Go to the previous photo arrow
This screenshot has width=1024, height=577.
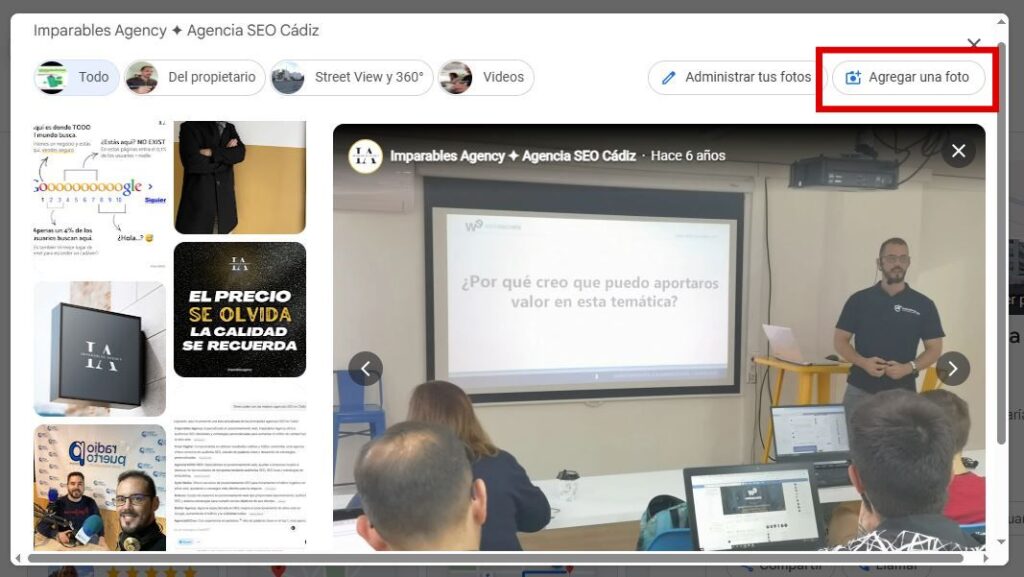(365, 369)
